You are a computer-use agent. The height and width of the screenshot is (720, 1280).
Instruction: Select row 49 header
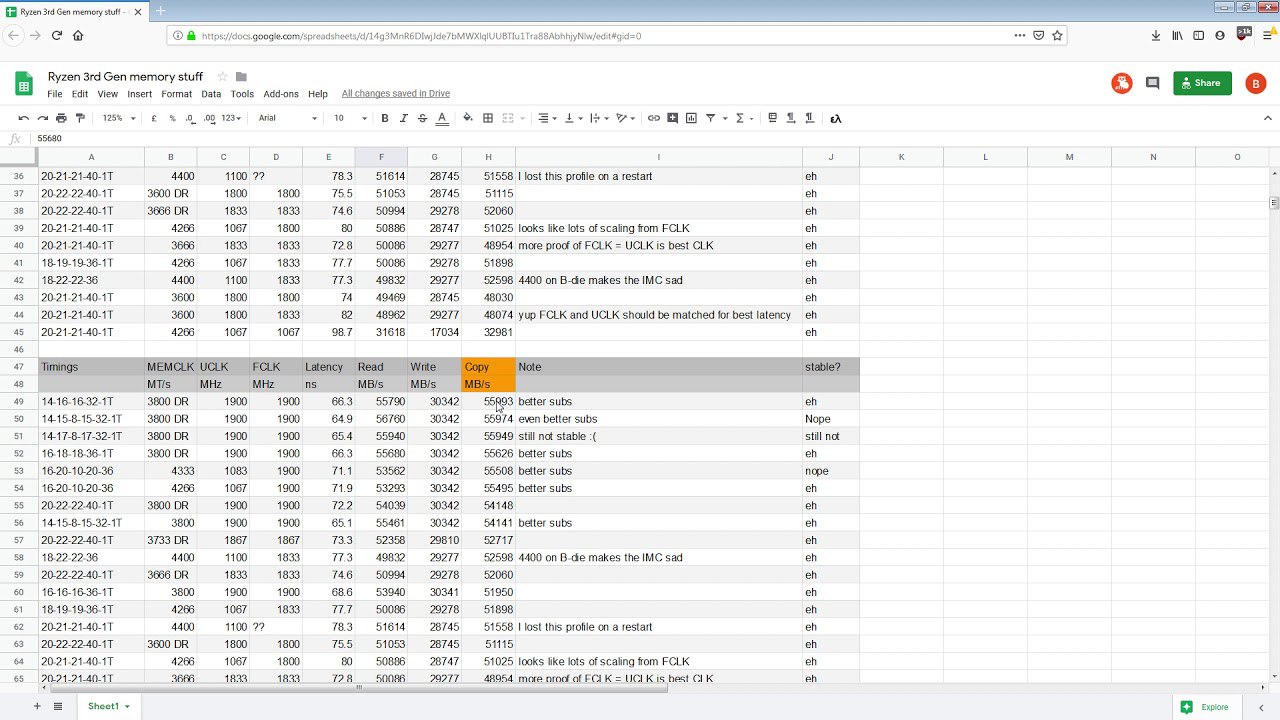tap(19, 402)
